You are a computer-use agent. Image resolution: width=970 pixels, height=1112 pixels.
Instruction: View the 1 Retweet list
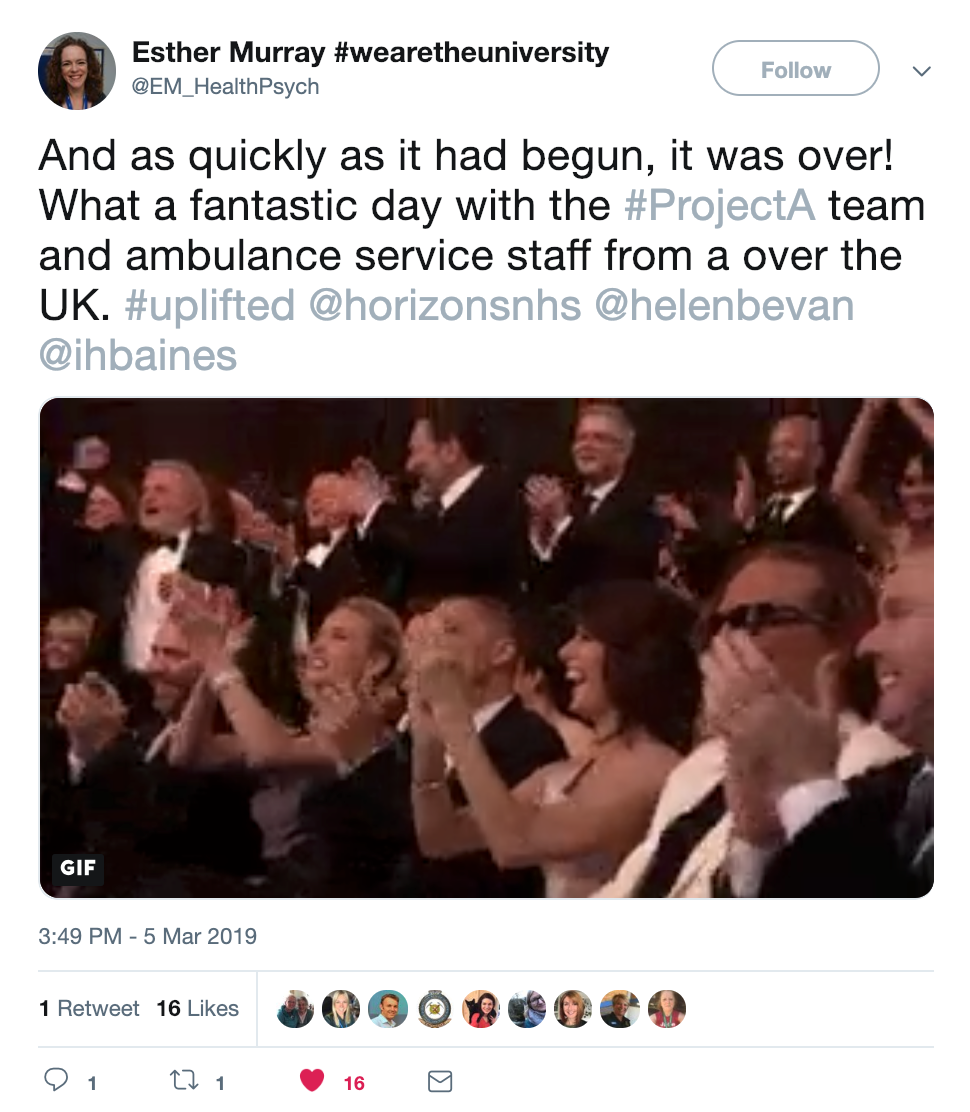[89, 1008]
